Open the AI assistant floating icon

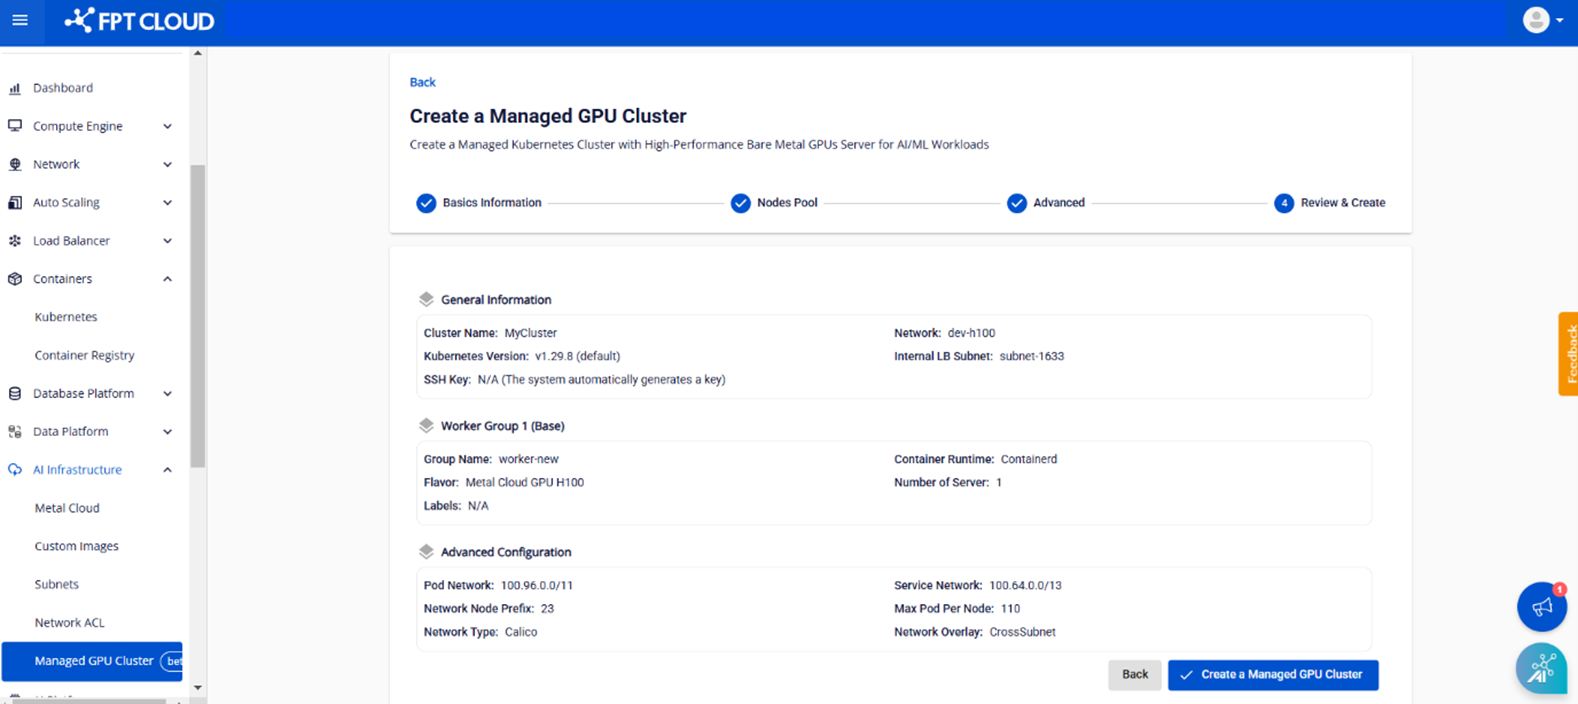tap(1541, 668)
